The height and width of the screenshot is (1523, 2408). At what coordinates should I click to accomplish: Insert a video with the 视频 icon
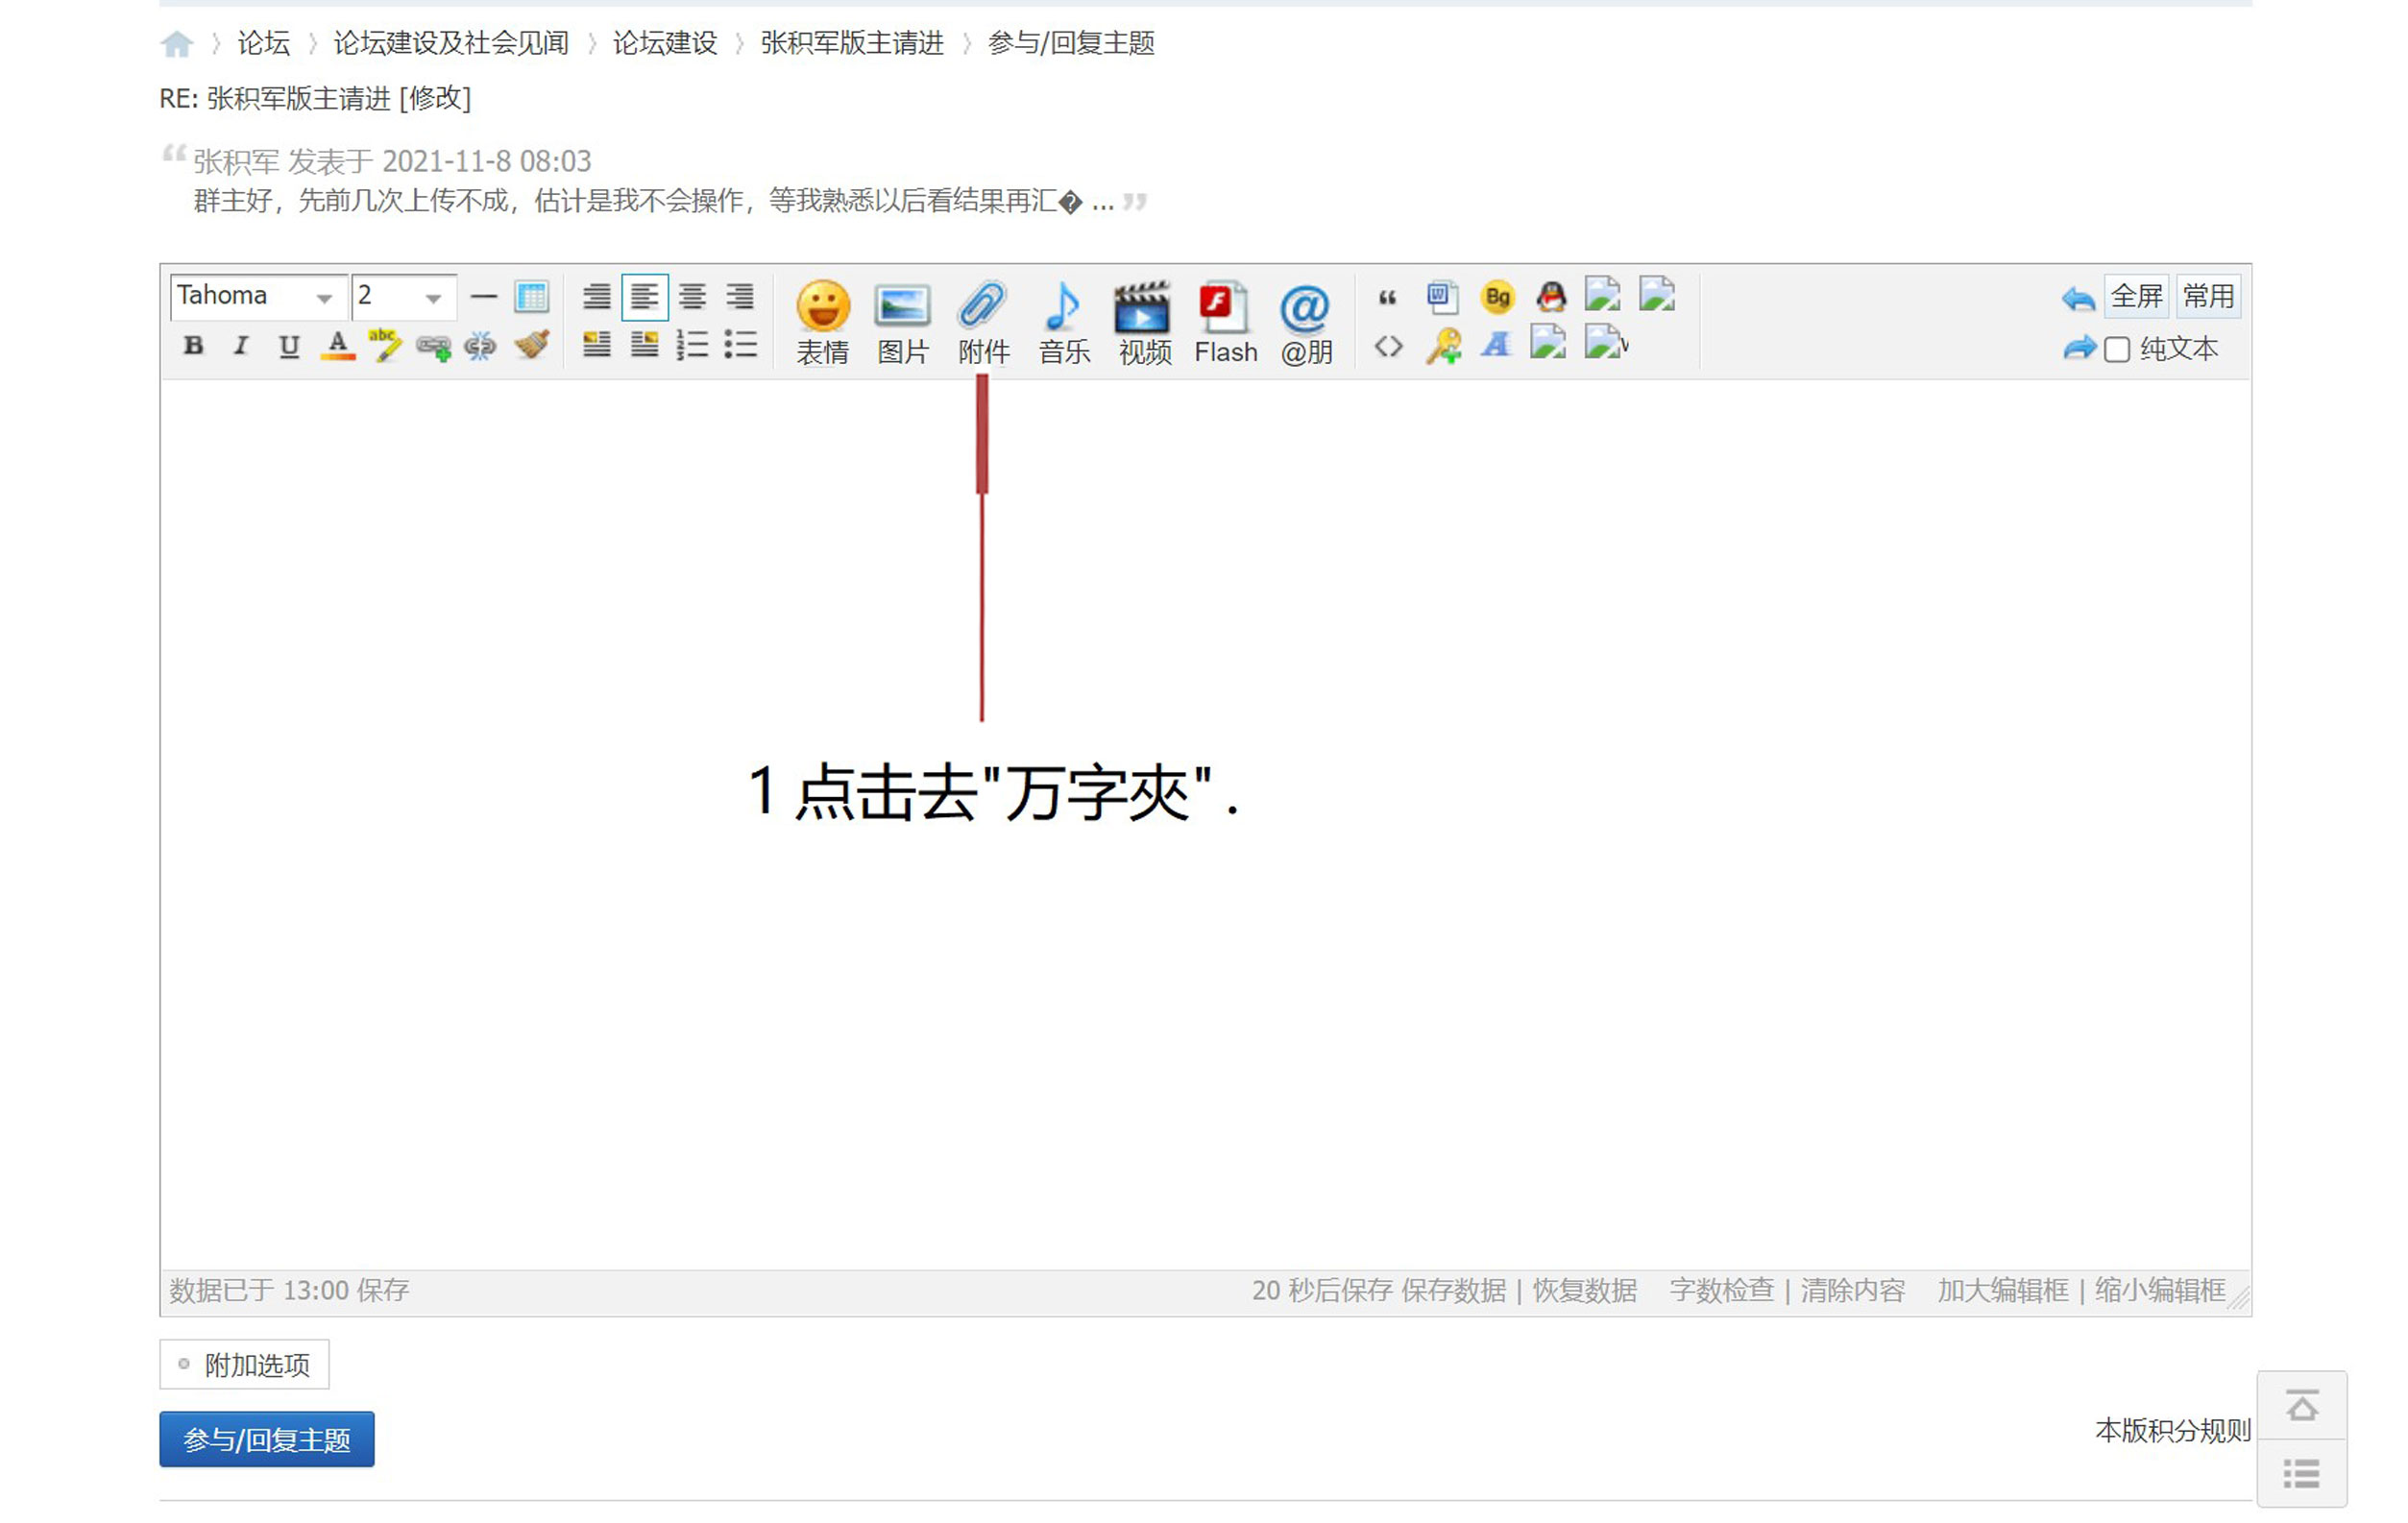1143,320
